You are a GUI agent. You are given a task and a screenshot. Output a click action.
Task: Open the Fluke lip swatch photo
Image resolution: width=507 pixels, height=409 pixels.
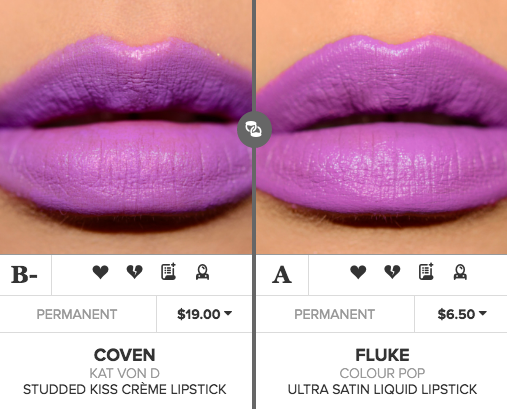(382, 127)
